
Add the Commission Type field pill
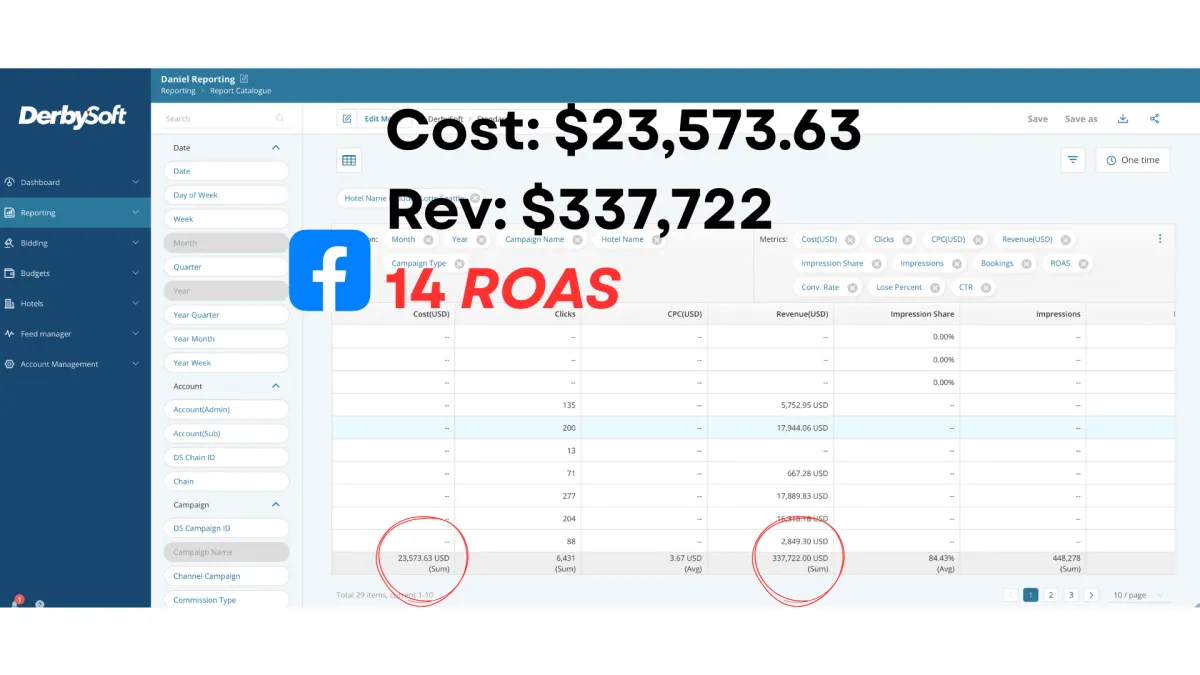(226, 600)
